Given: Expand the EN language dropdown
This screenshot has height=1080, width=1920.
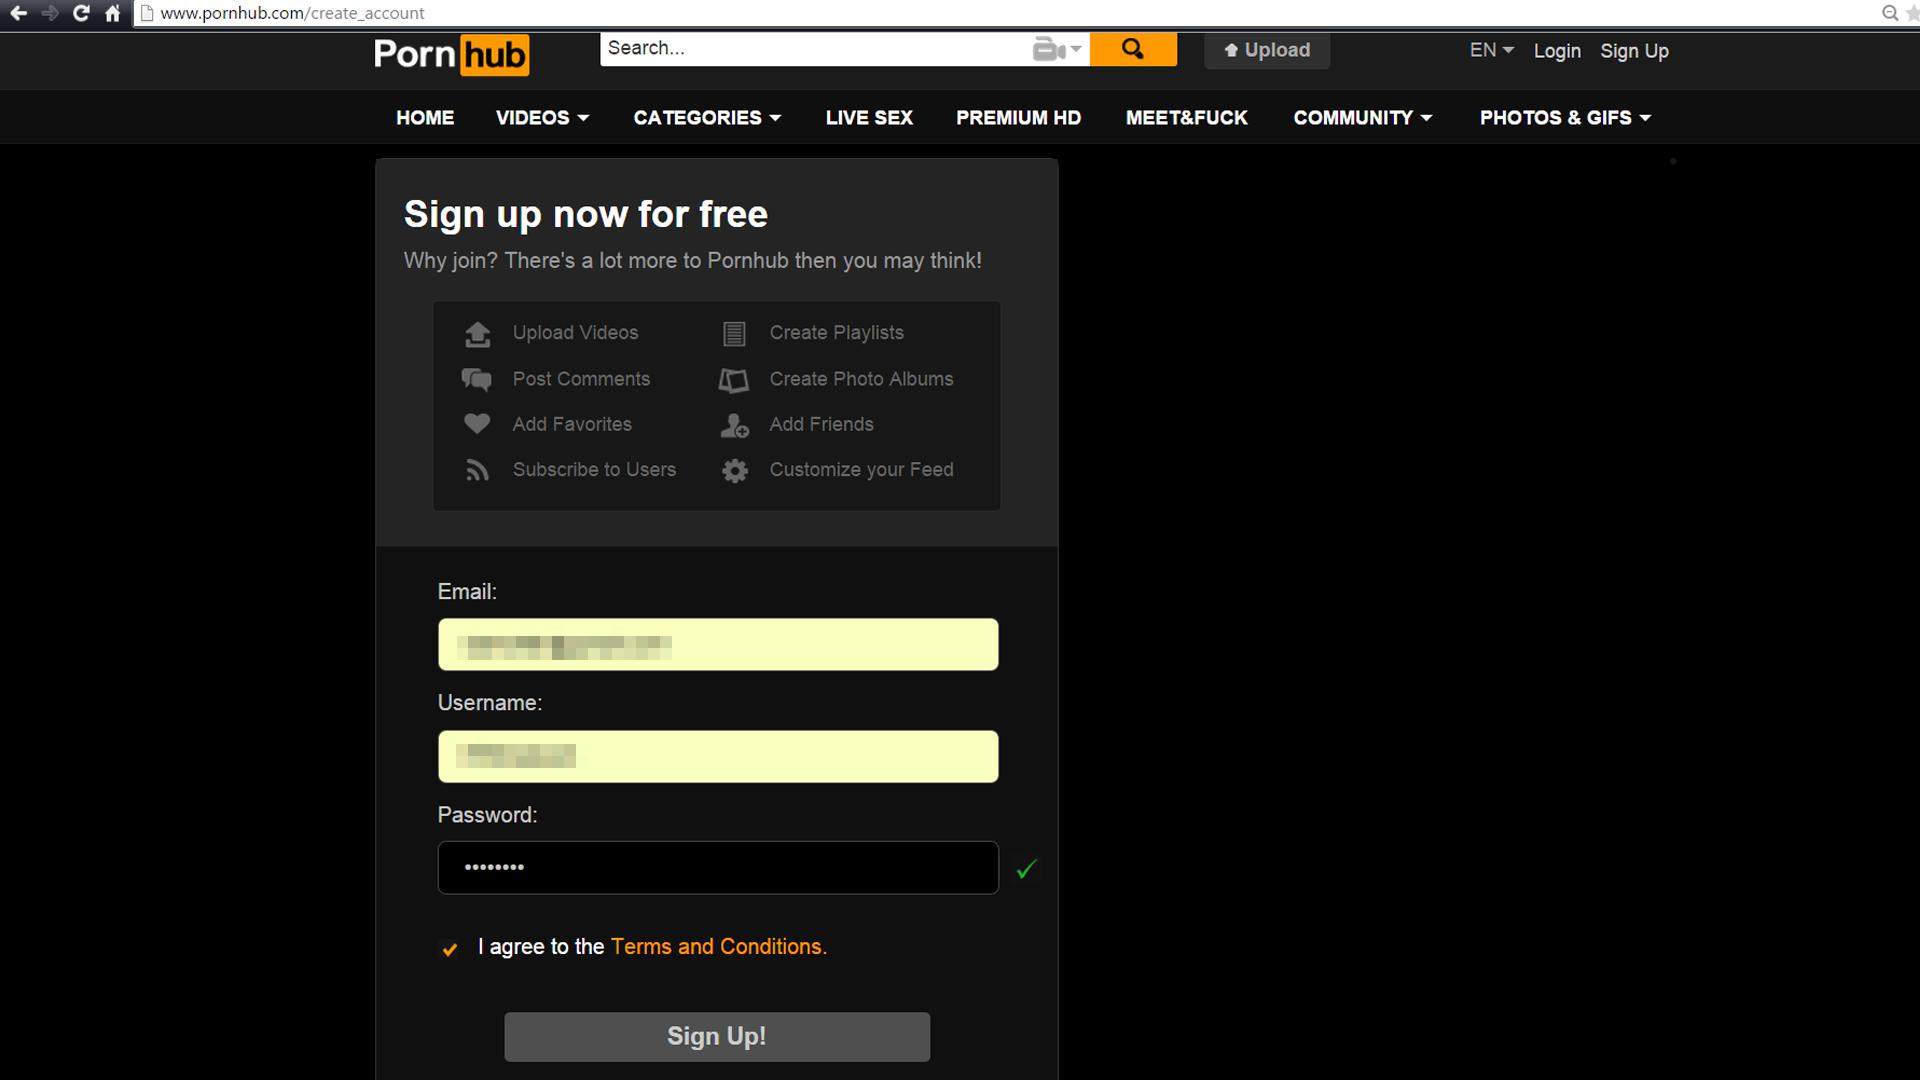Looking at the screenshot, I should coord(1491,50).
